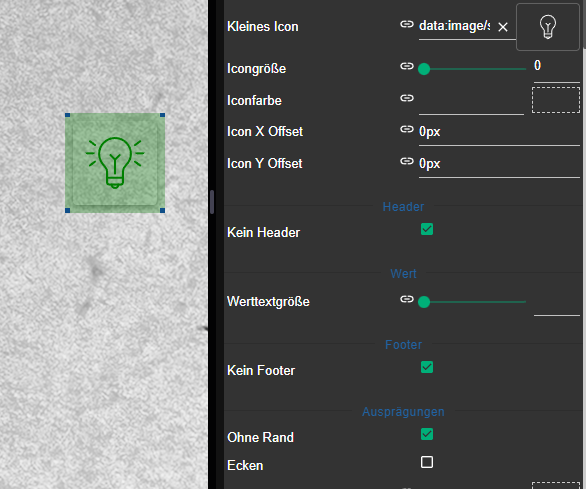Click the panel splitter handle between canvas and properties
Image resolution: width=586 pixels, height=489 pixels.
click(x=212, y=202)
